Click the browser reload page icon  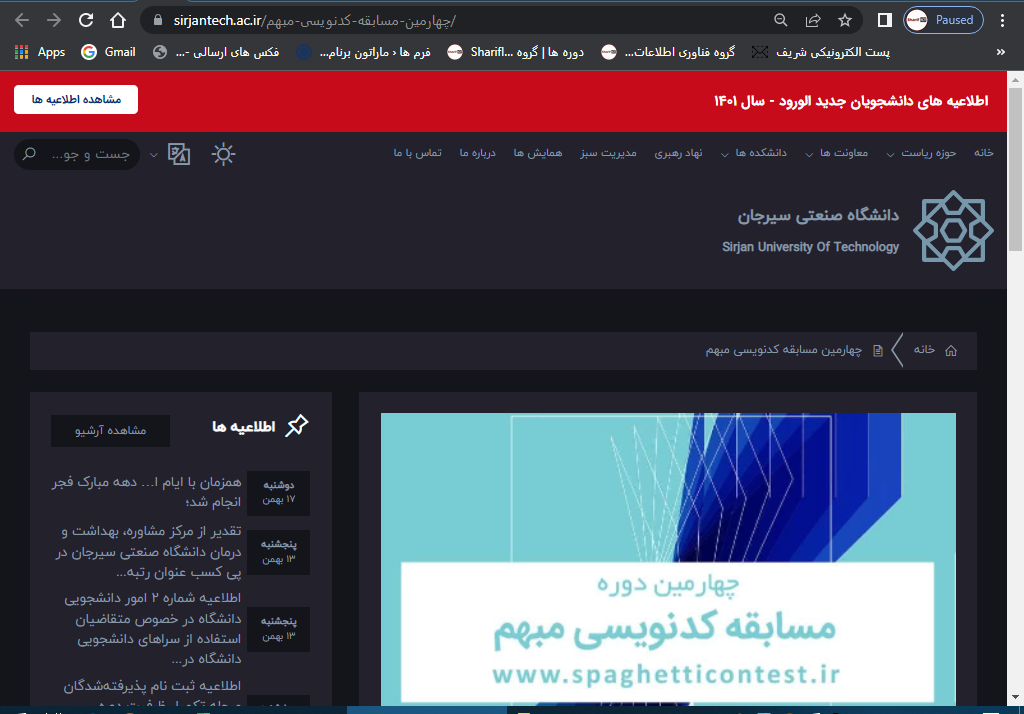click(86, 20)
